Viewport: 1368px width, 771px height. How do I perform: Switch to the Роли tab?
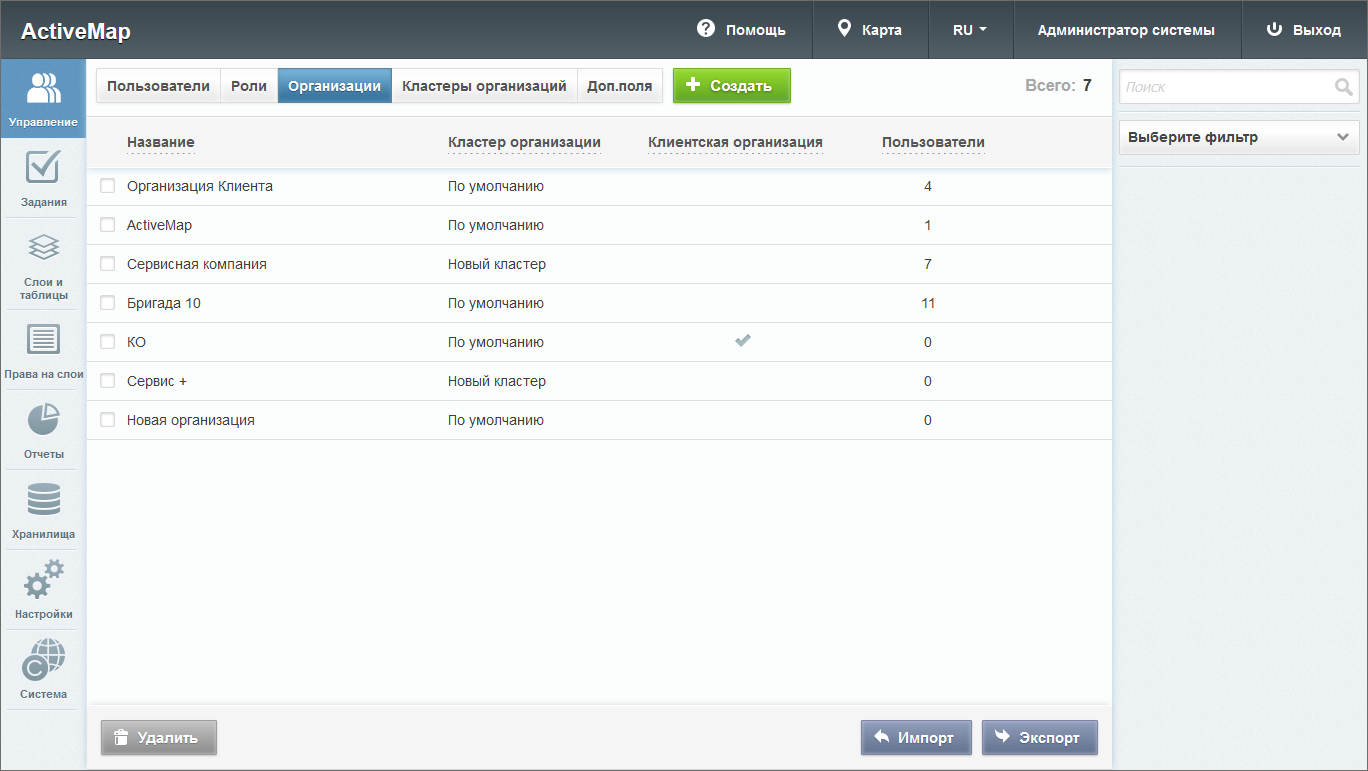pos(249,86)
